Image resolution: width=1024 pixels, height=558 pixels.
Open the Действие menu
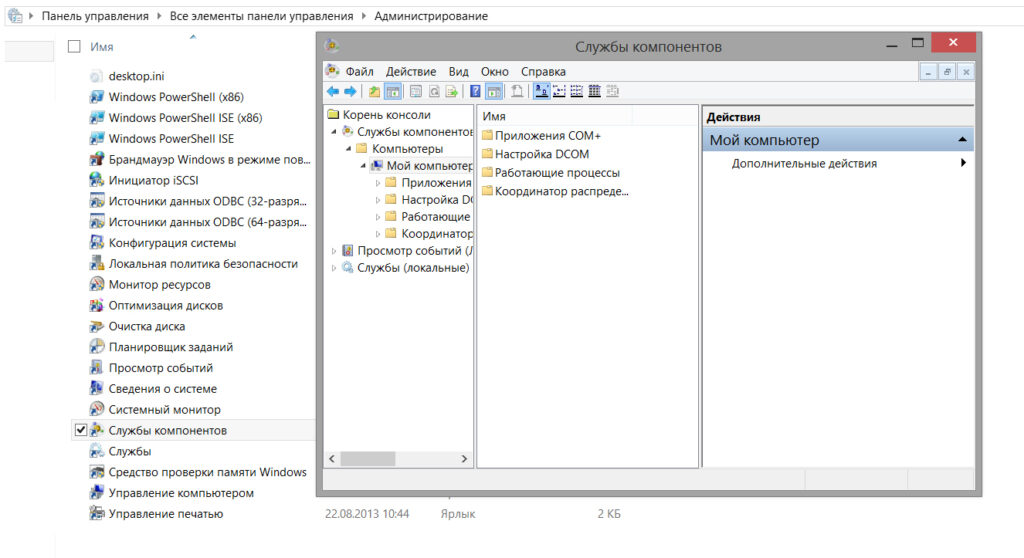(411, 71)
